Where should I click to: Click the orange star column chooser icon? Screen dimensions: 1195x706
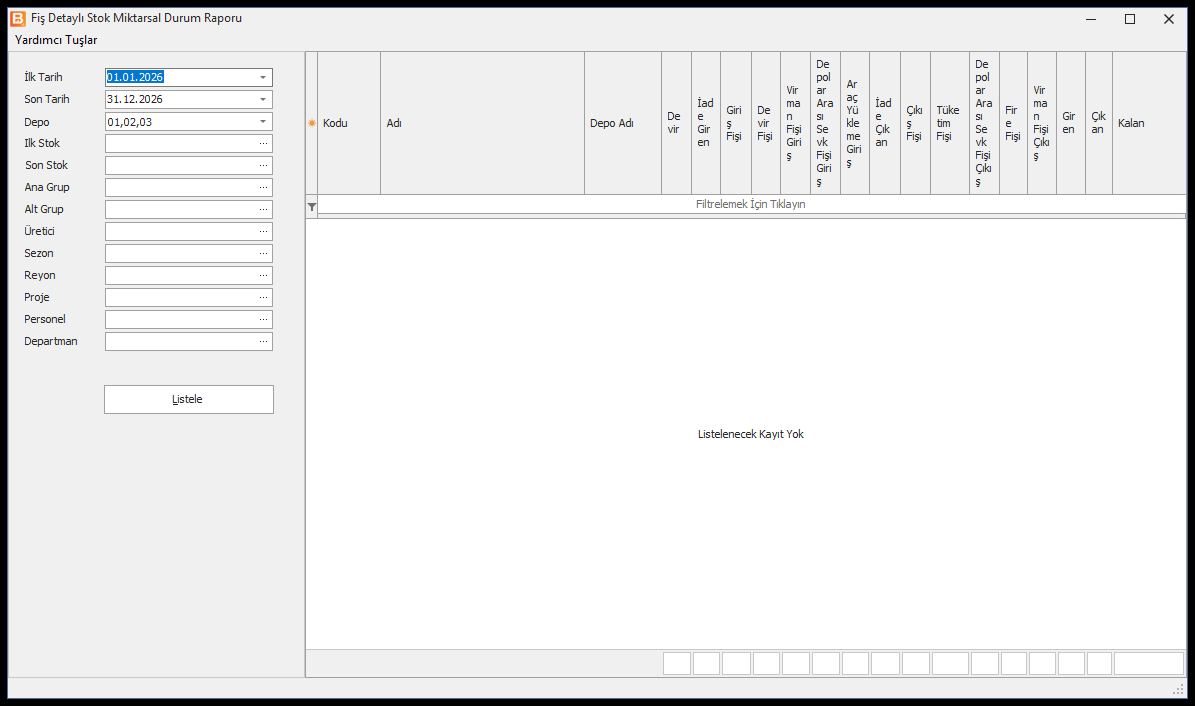coord(312,123)
